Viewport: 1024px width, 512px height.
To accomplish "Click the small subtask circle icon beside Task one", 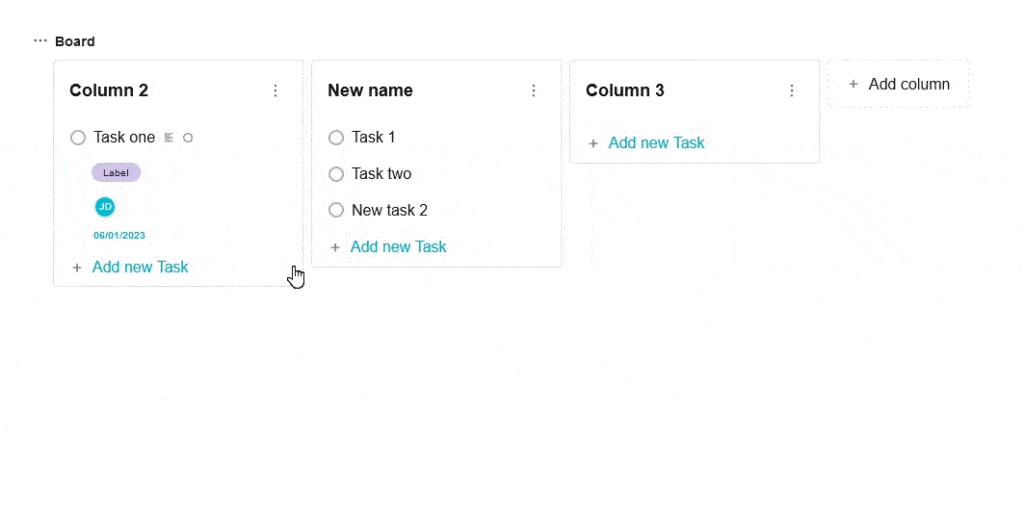I will [188, 138].
